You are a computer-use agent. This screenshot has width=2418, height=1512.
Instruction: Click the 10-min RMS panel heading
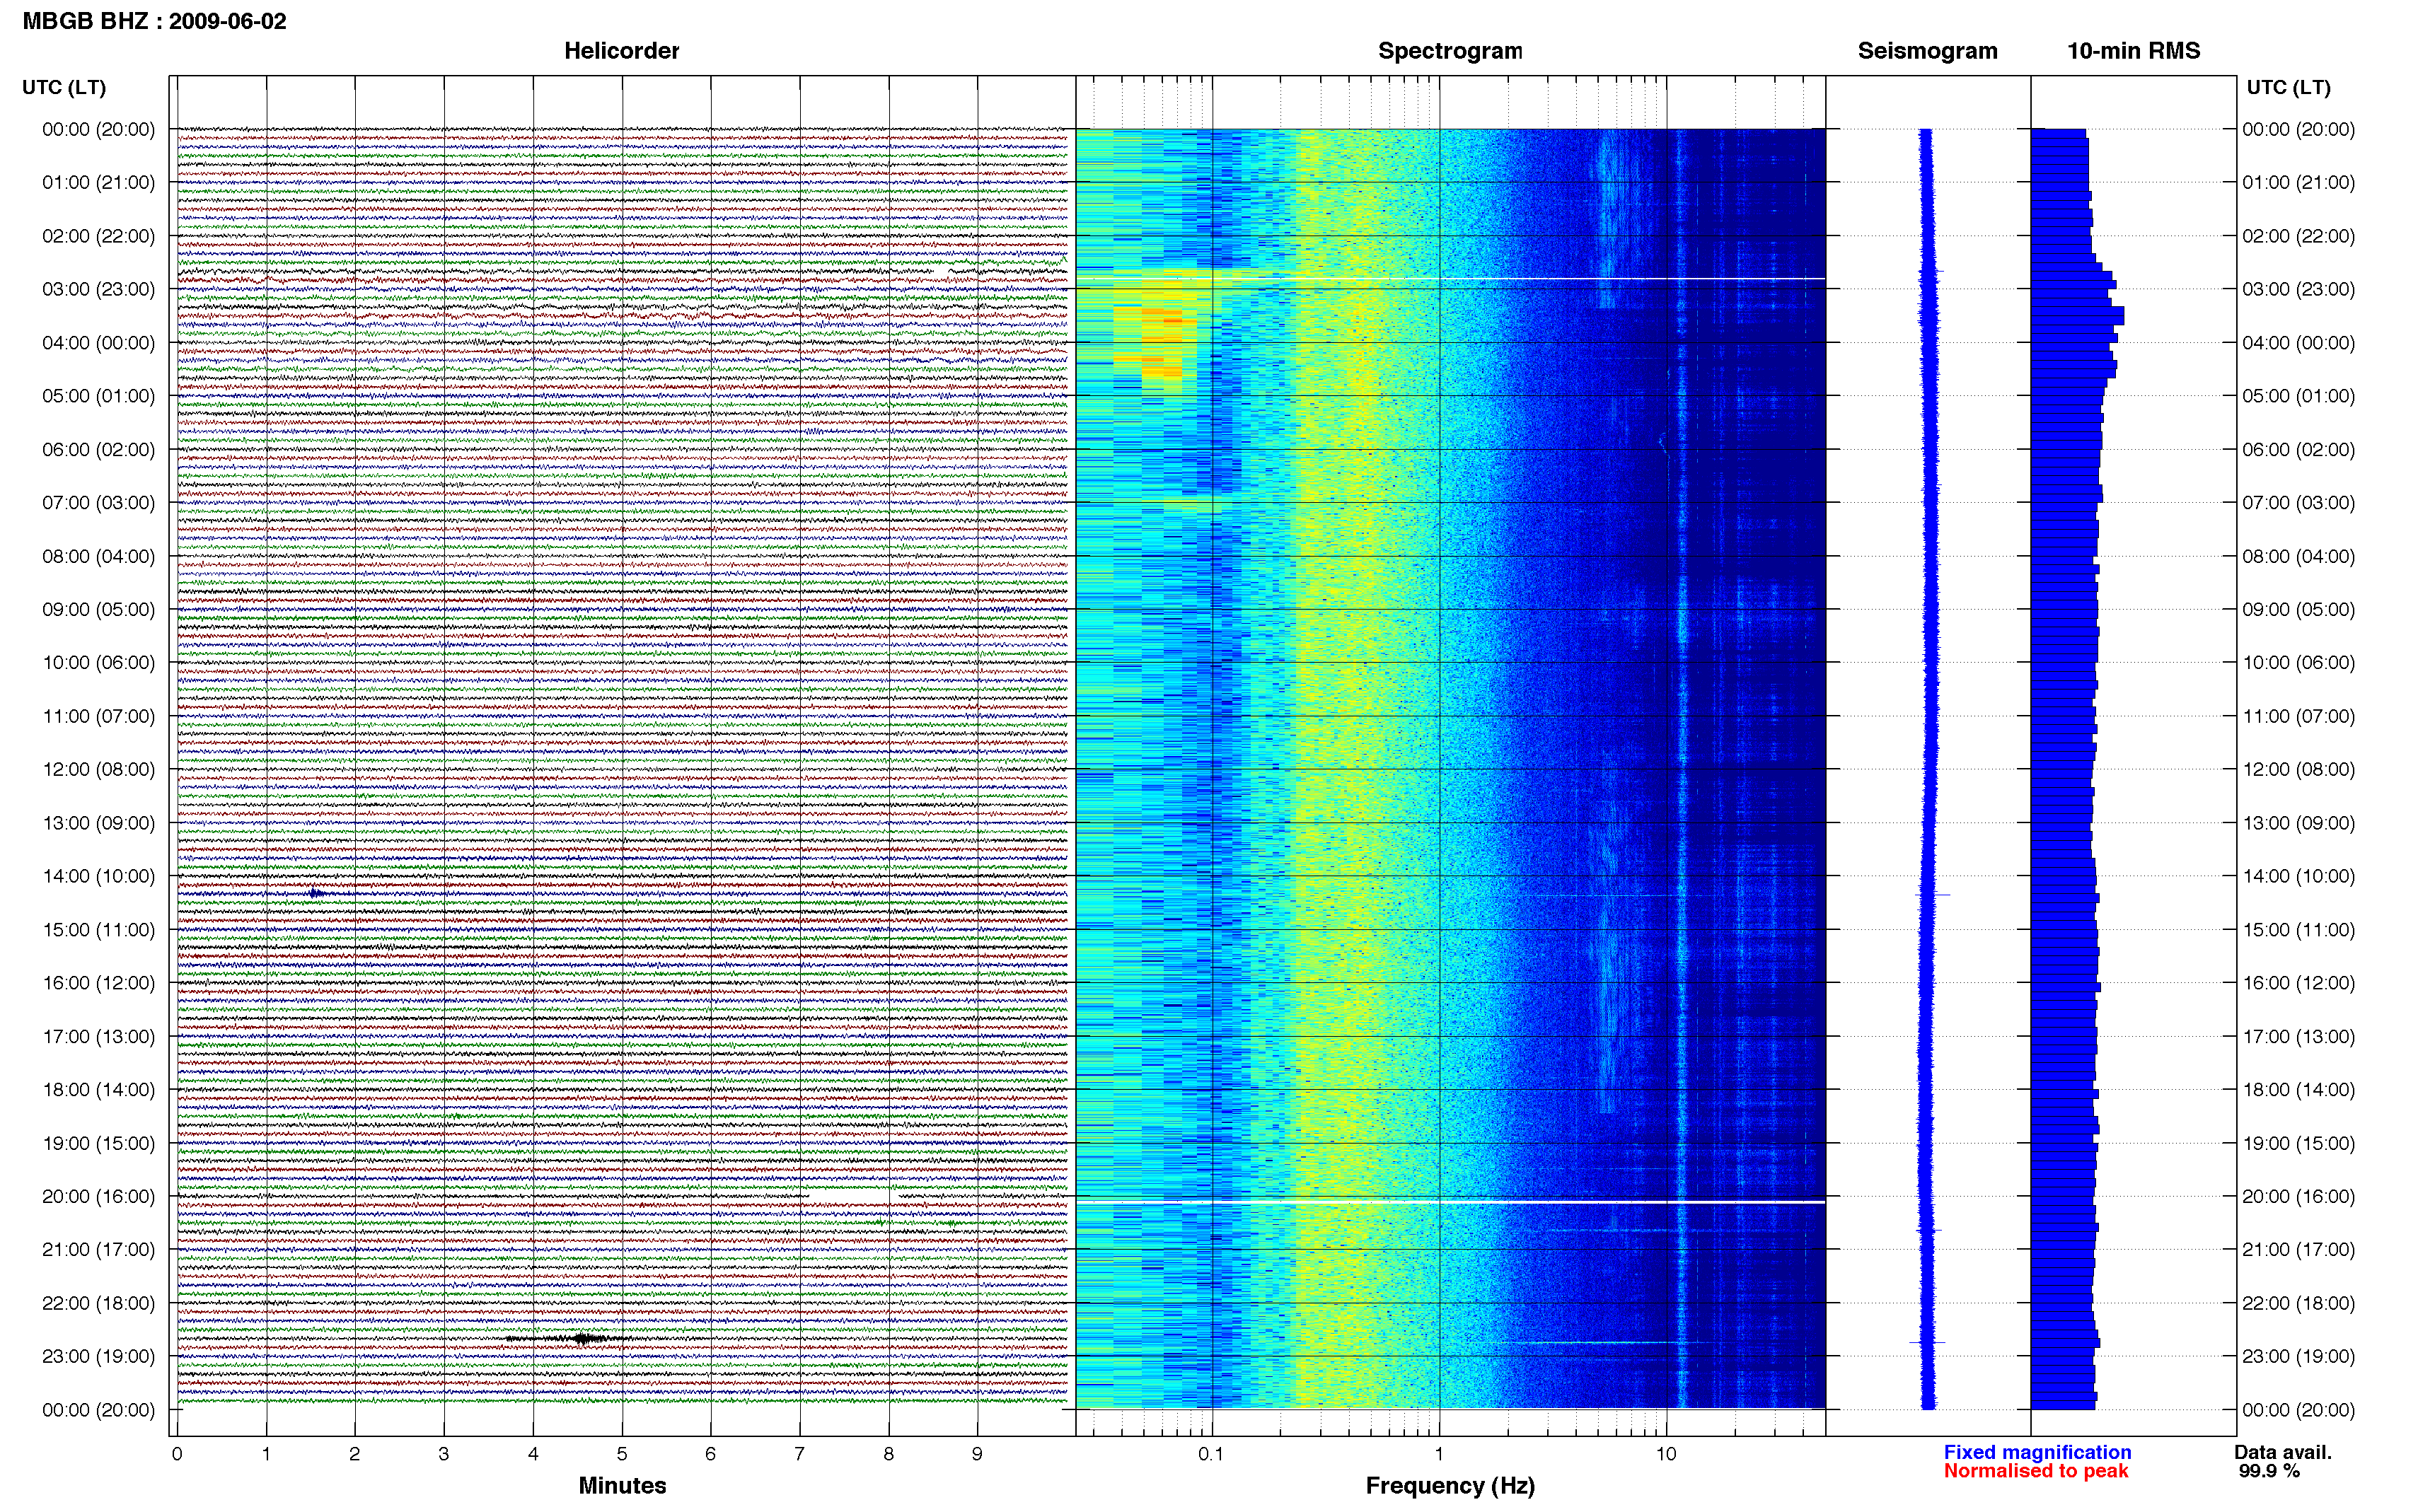coord(2133,51)
